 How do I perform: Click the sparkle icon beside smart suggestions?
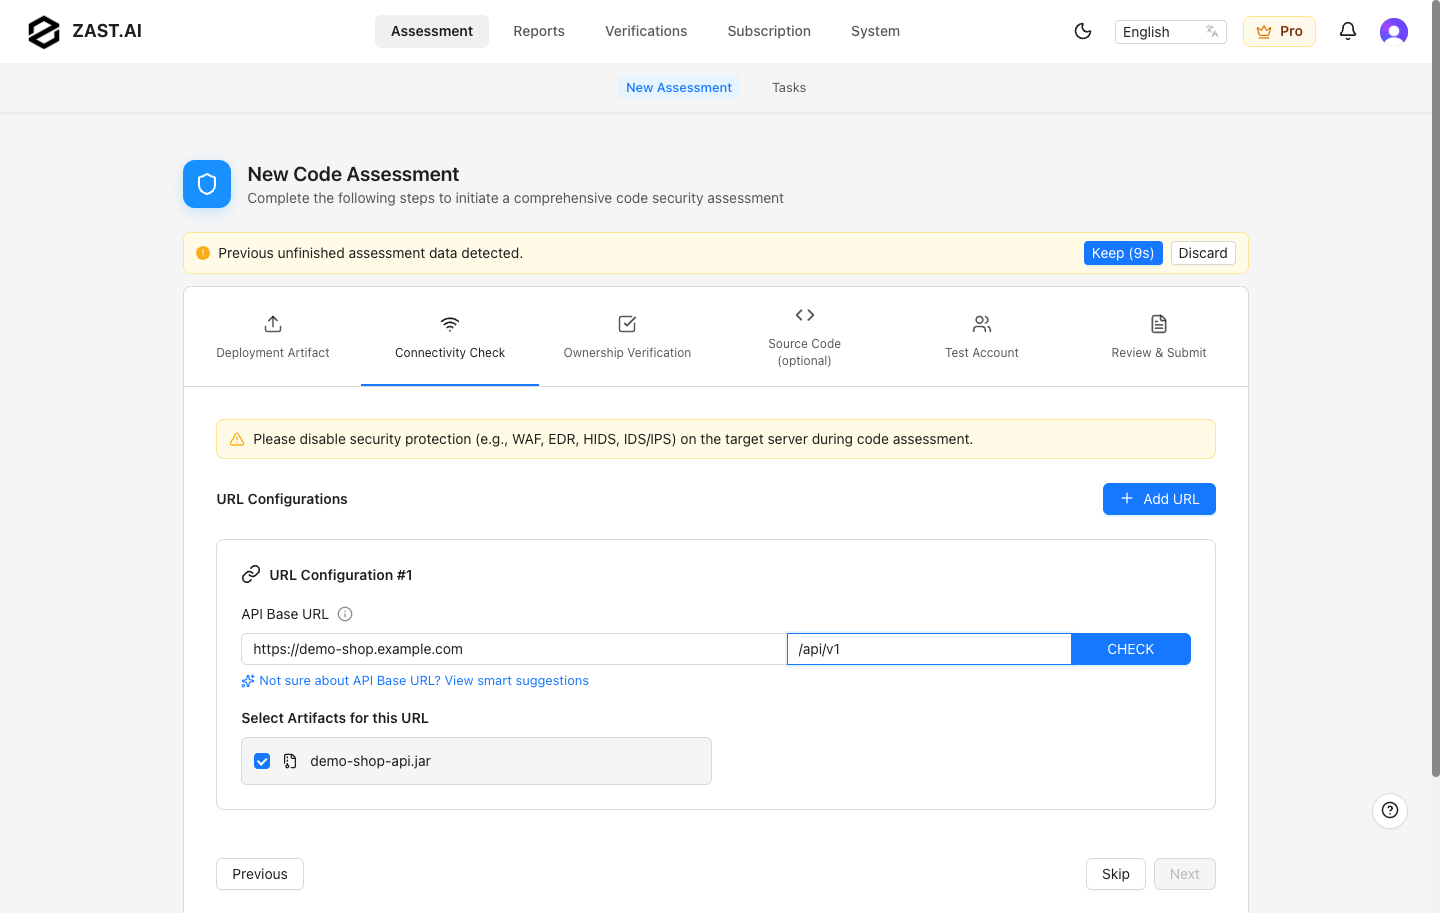248,681
